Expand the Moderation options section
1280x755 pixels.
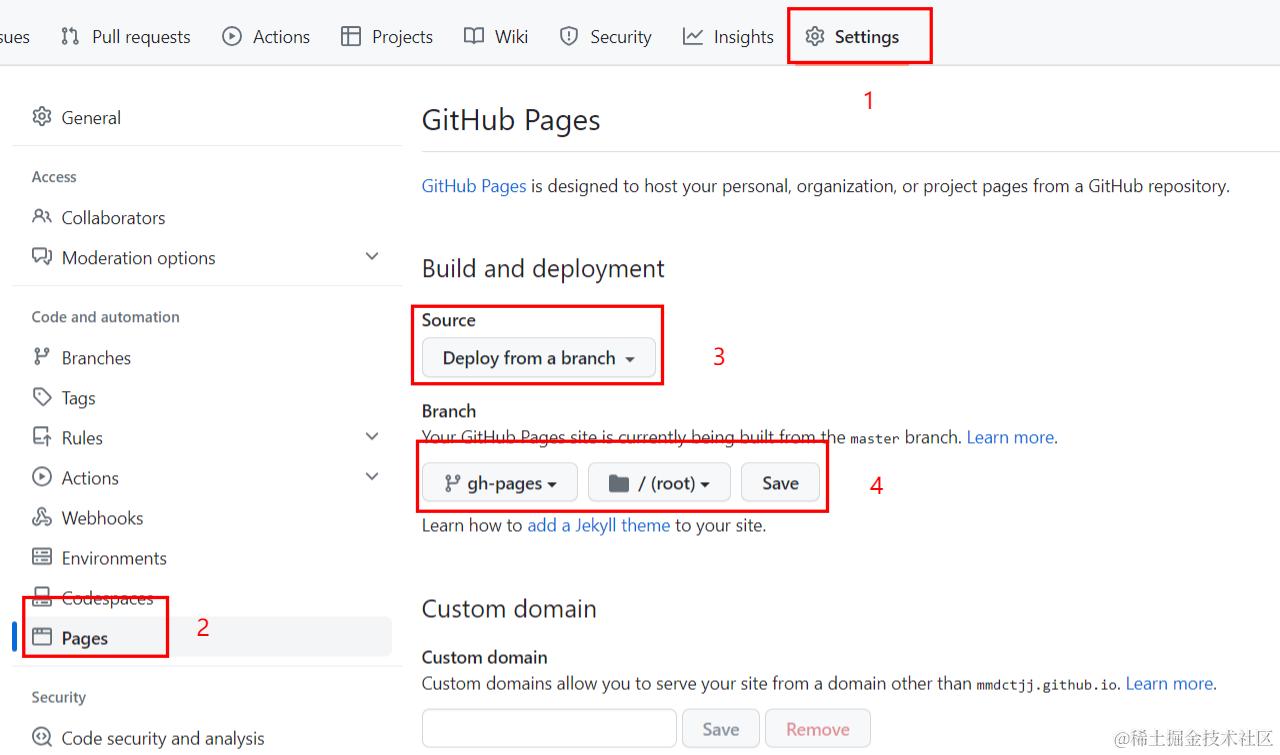pos(372,257)
